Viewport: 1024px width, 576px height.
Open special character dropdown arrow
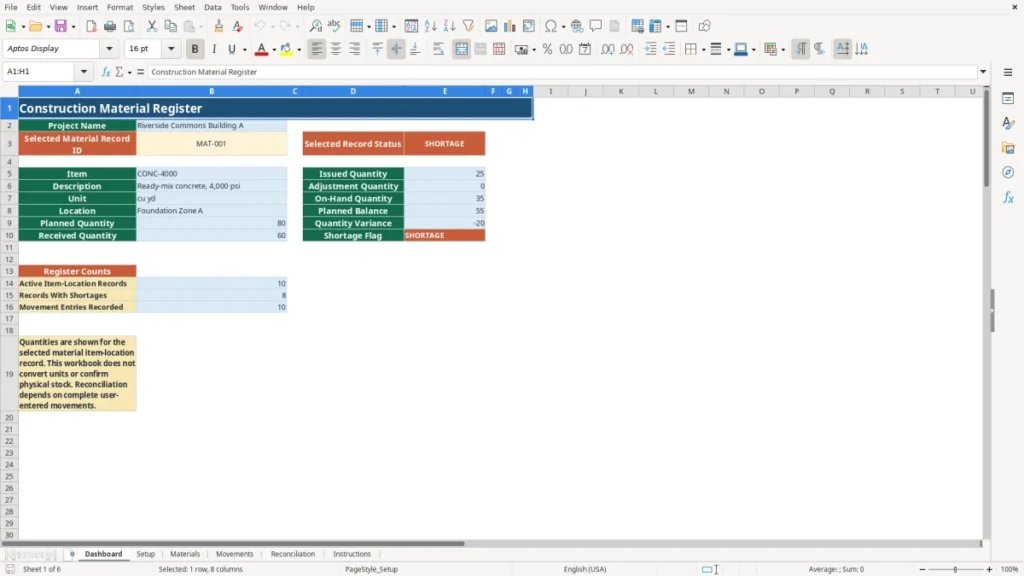[563, 26]
